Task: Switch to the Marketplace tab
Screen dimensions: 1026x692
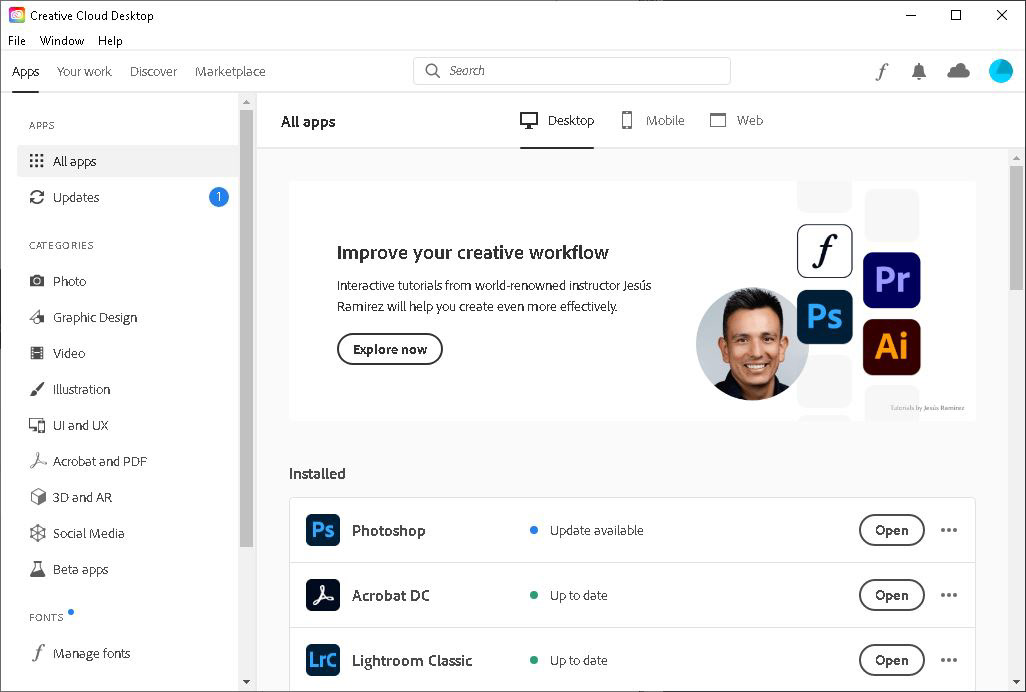Action: click(230, 71)
